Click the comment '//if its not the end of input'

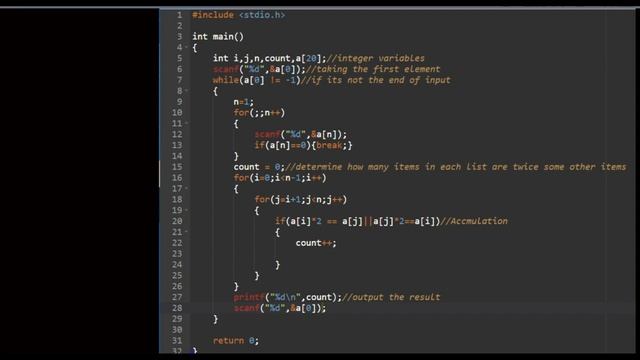click(376, 80)
